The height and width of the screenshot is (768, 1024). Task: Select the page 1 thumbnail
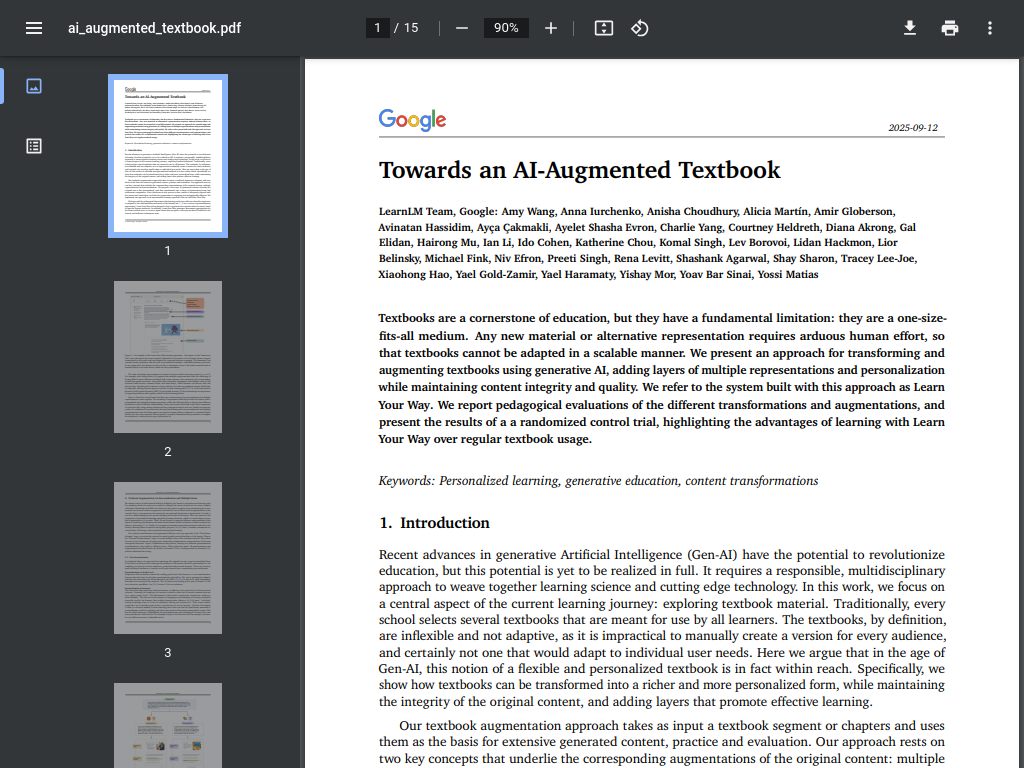pos(168,155)
